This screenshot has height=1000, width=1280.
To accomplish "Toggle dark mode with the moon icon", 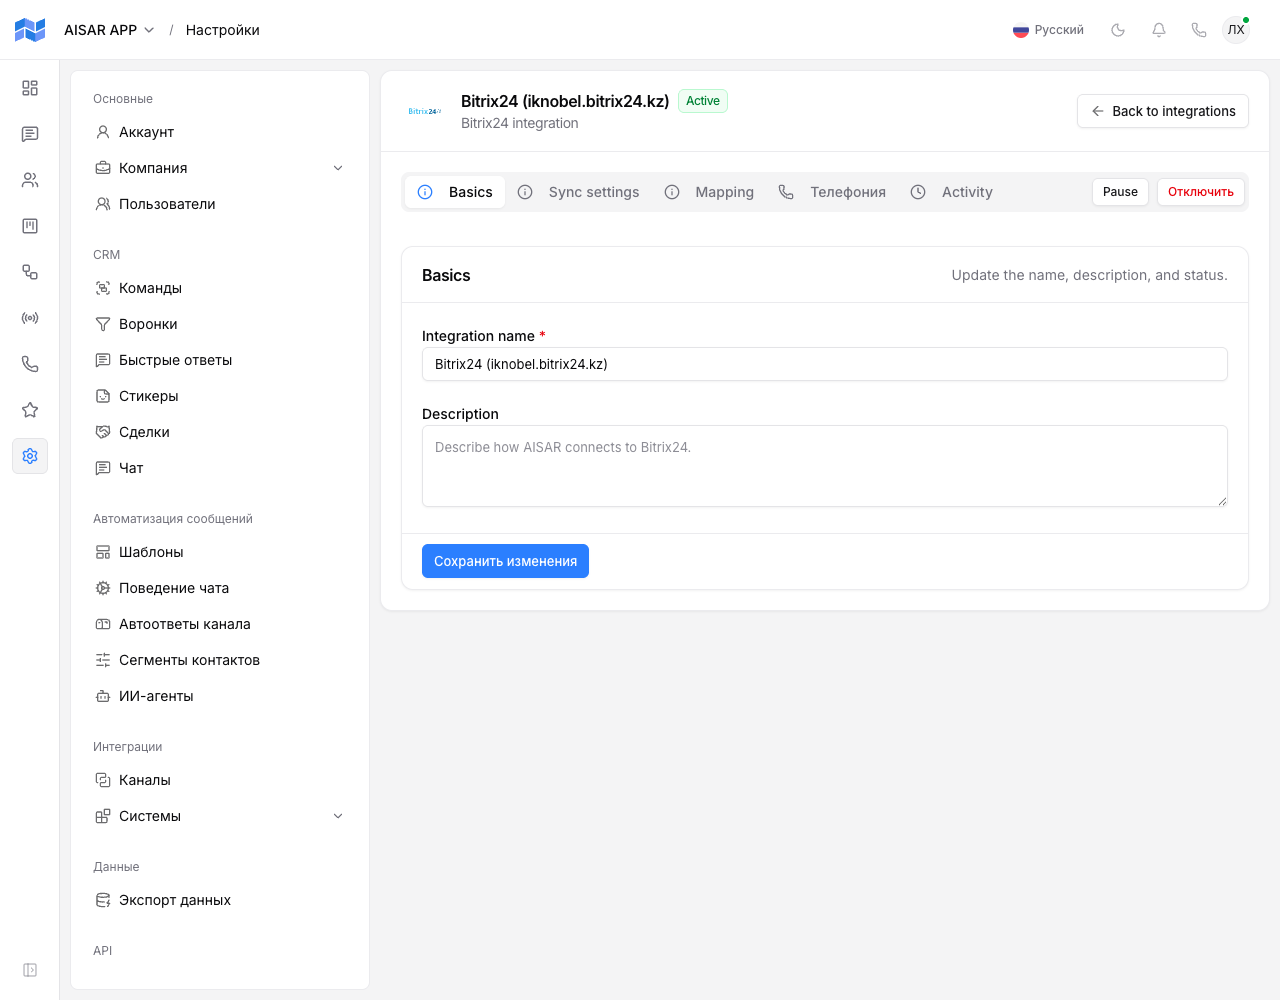I will coord(1118,30).
